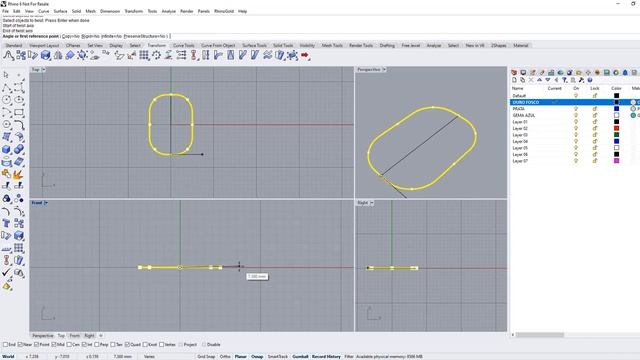Viewport: 640px width, 360px height.
Task: Open the layer panel help icon
Action: pyautogui.click(x=590, y=80)
